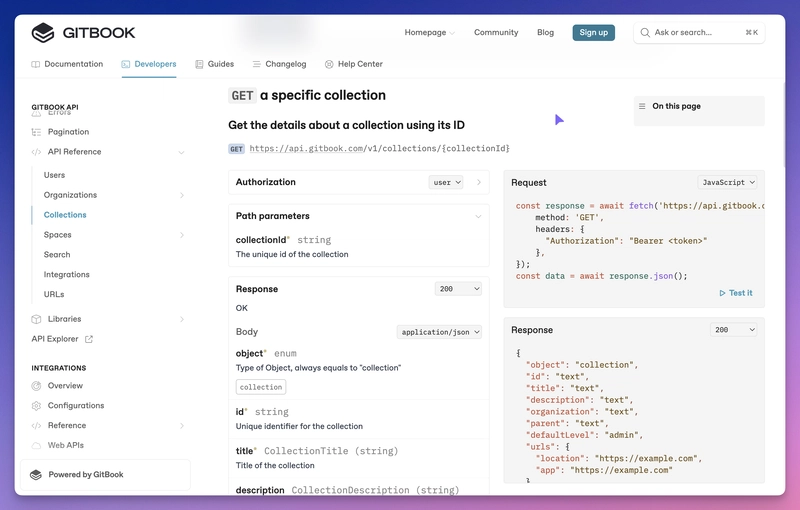This screenshot has height=510, width=800.
Task: Click the GET method badge before URL
Action: point(236,149)
